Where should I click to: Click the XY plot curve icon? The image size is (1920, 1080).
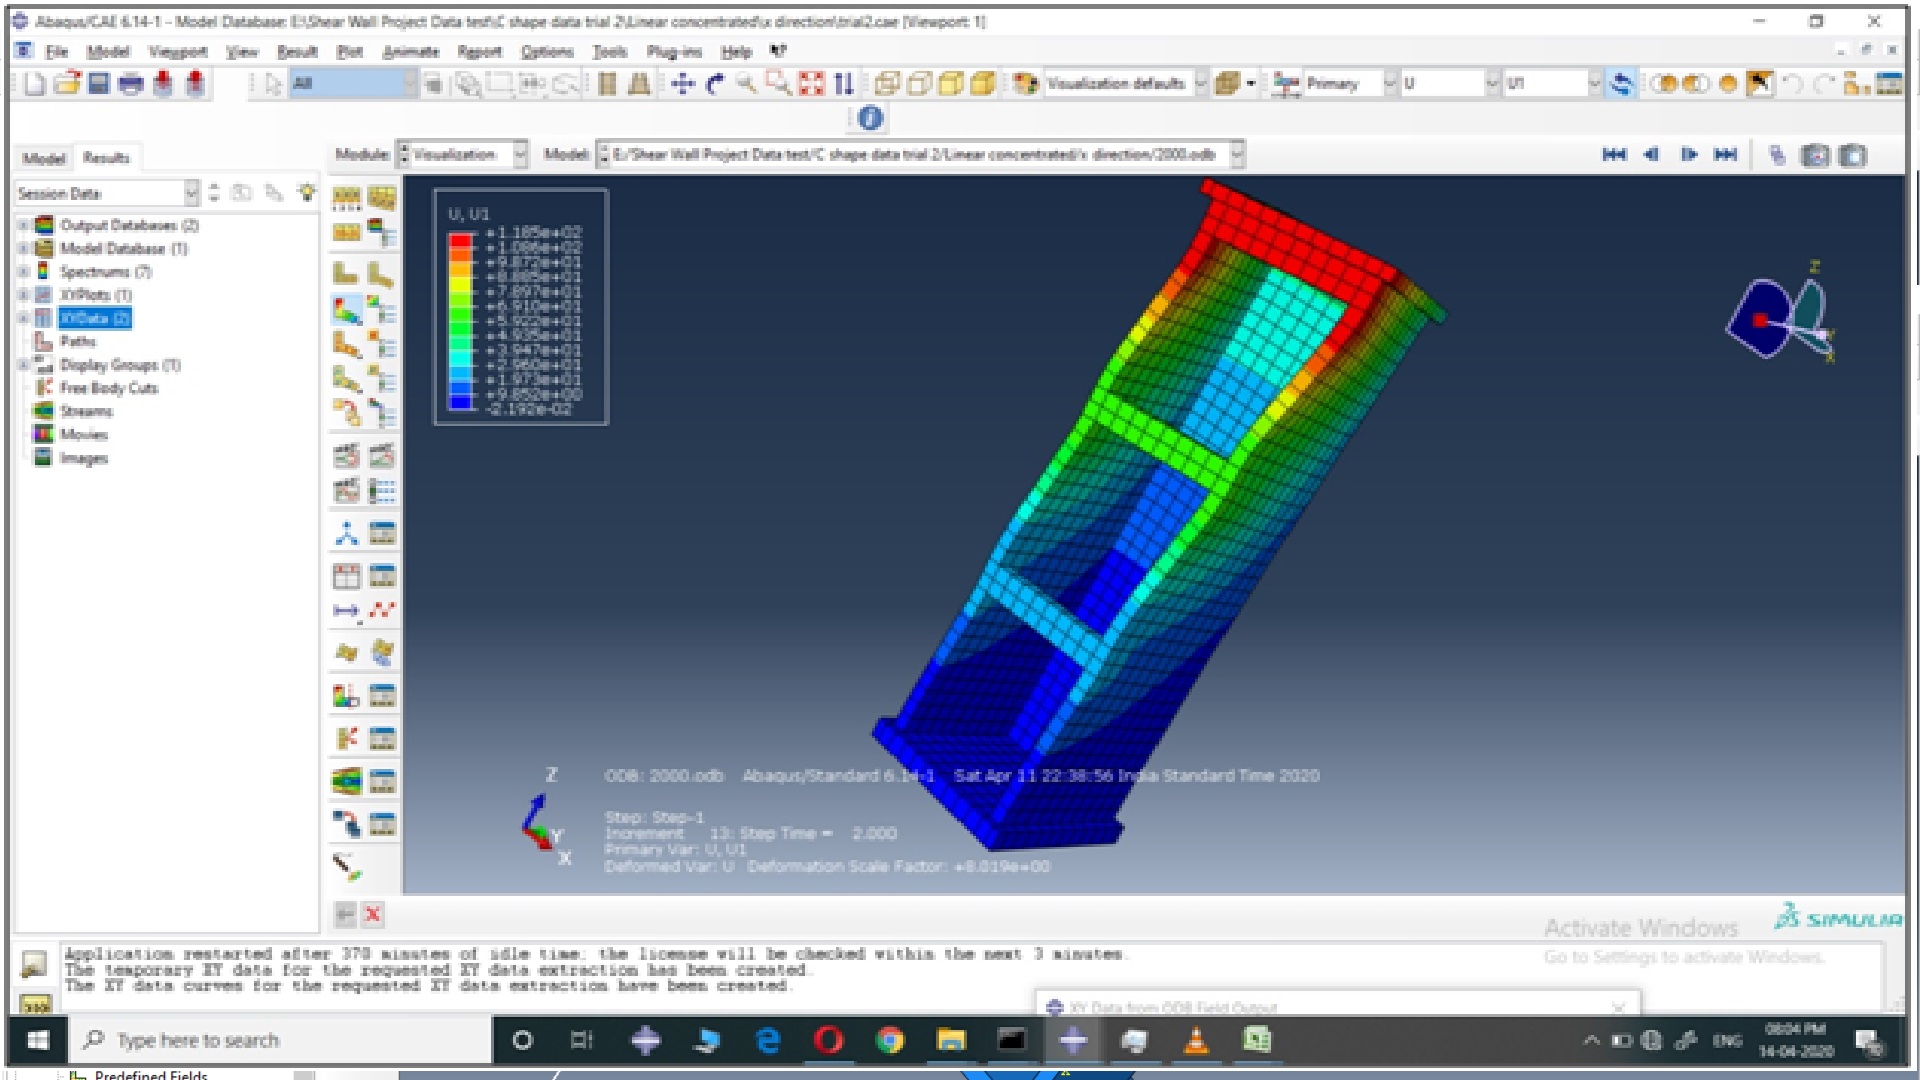coord(381,610)
